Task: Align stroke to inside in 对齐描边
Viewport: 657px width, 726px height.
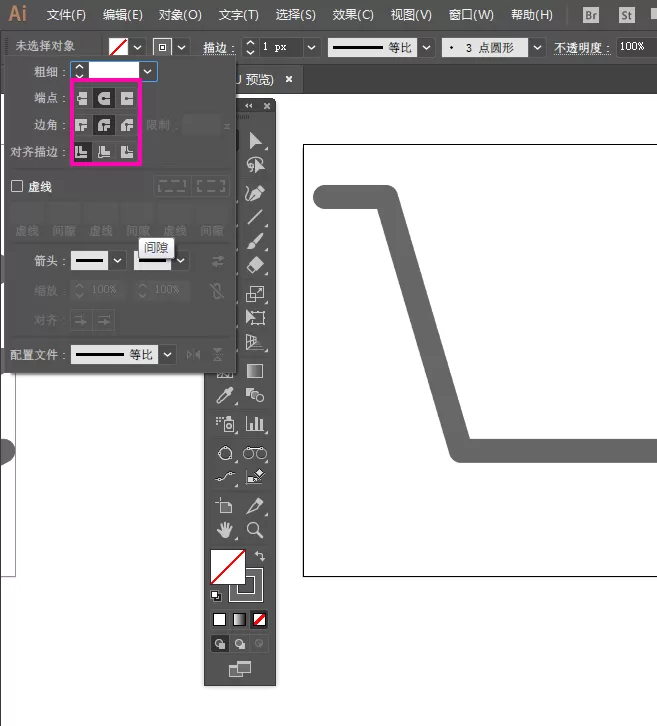Action: (104, 152)
